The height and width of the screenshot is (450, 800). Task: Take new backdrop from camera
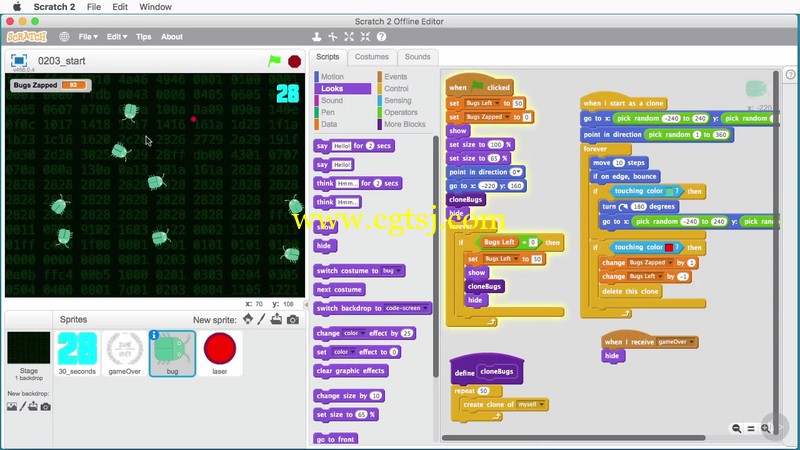pyautogui.click(x=45, y=407)
